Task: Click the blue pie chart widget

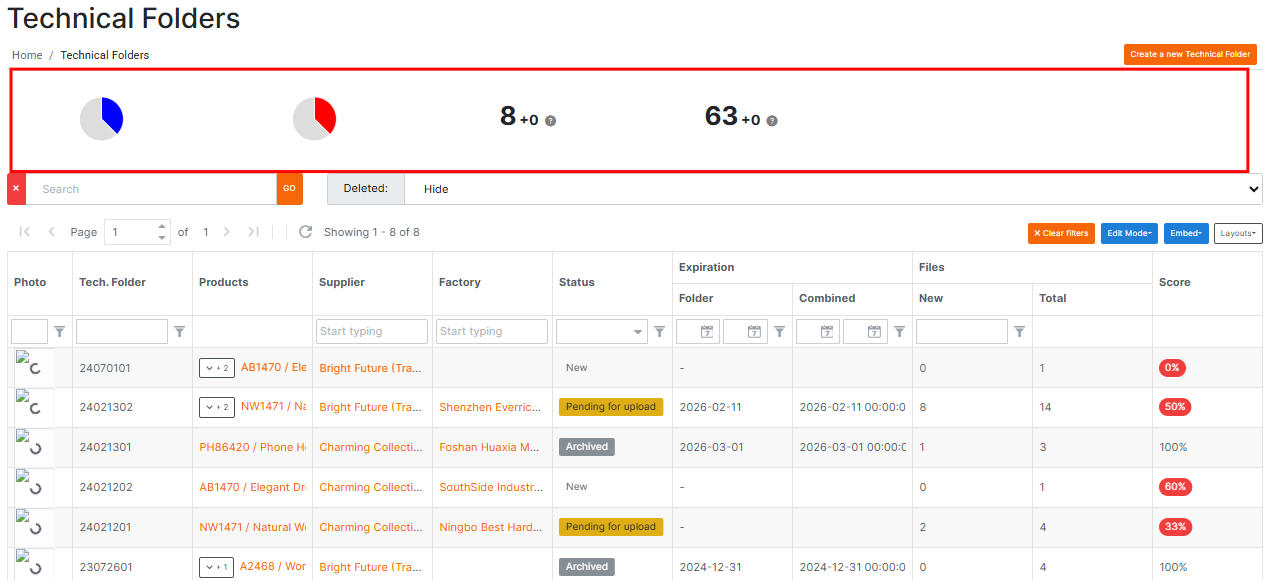Action: (x=101, y=119)
